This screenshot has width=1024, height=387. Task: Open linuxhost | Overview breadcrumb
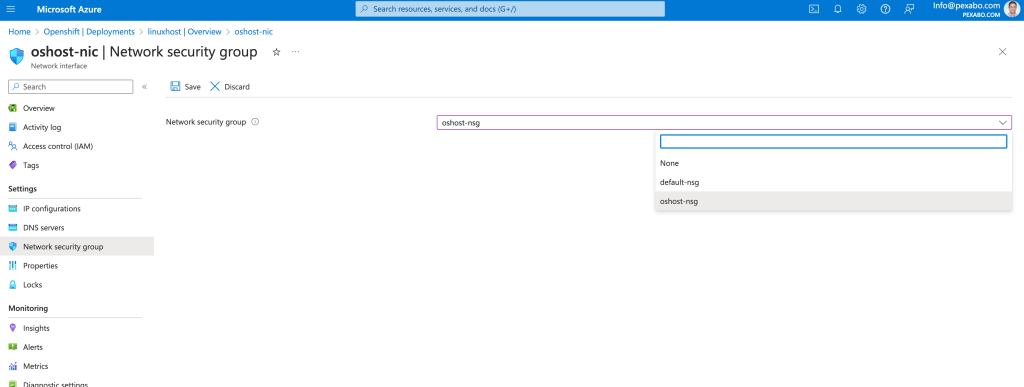[184, 31]
